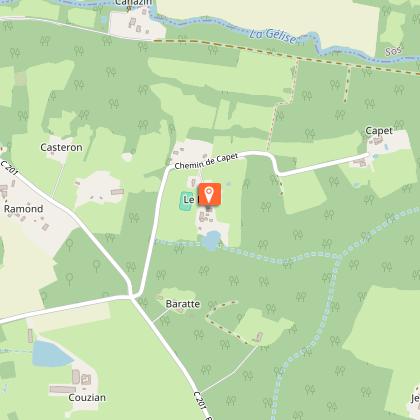Image resolution: width=420 pixels, height=420 pixels.
Task: Click the C 201 label near Ramond
Action: coord(9,168)
